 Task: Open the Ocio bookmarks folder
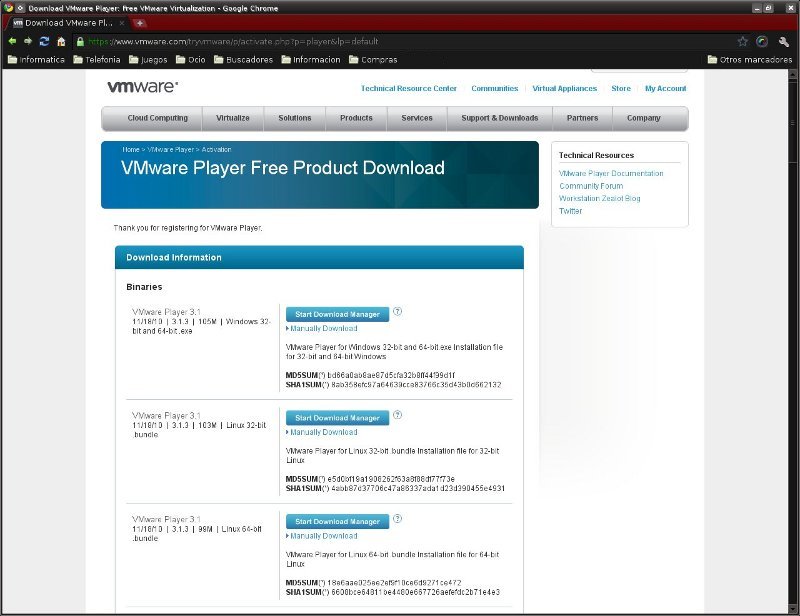(x=190, y=60)
